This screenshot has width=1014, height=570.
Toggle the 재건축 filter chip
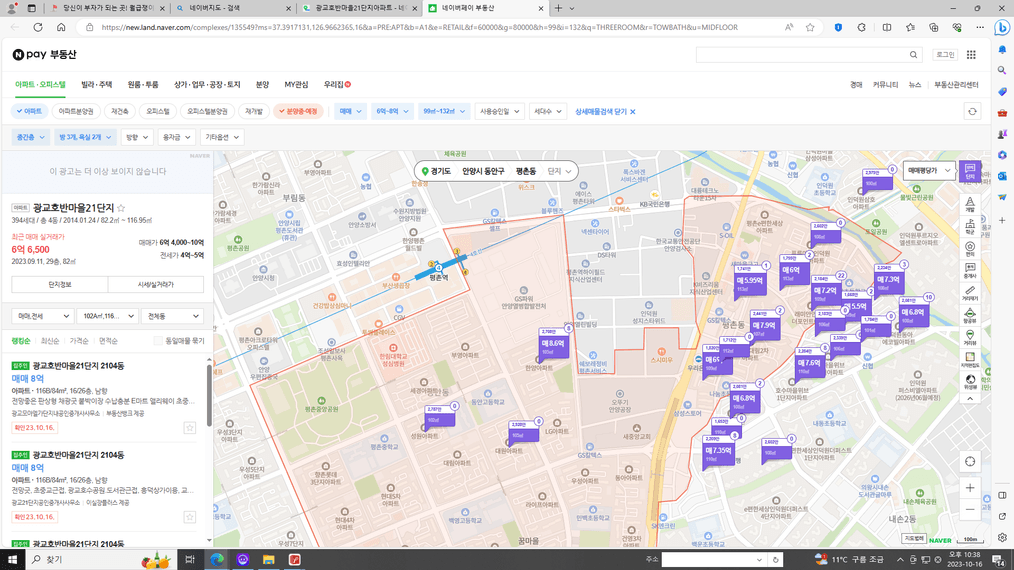tap(120, 111)
